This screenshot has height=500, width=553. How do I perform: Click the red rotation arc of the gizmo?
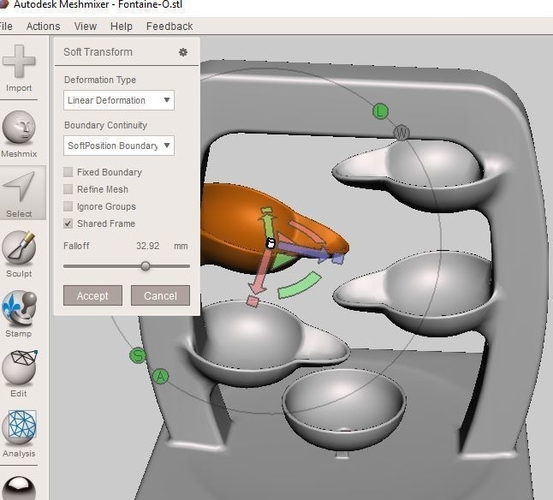tap(308, 232)
